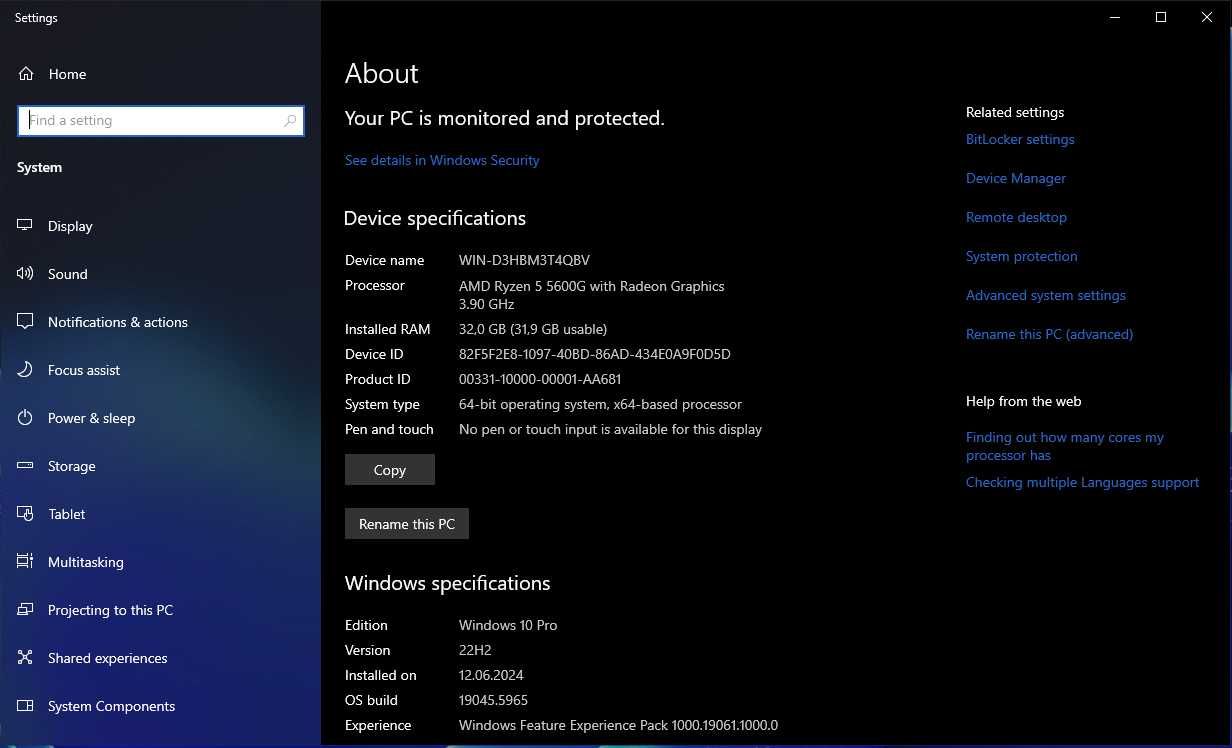Select 64-bit operating system text
Screen dimensions: 1232x748
coord(600,404)
